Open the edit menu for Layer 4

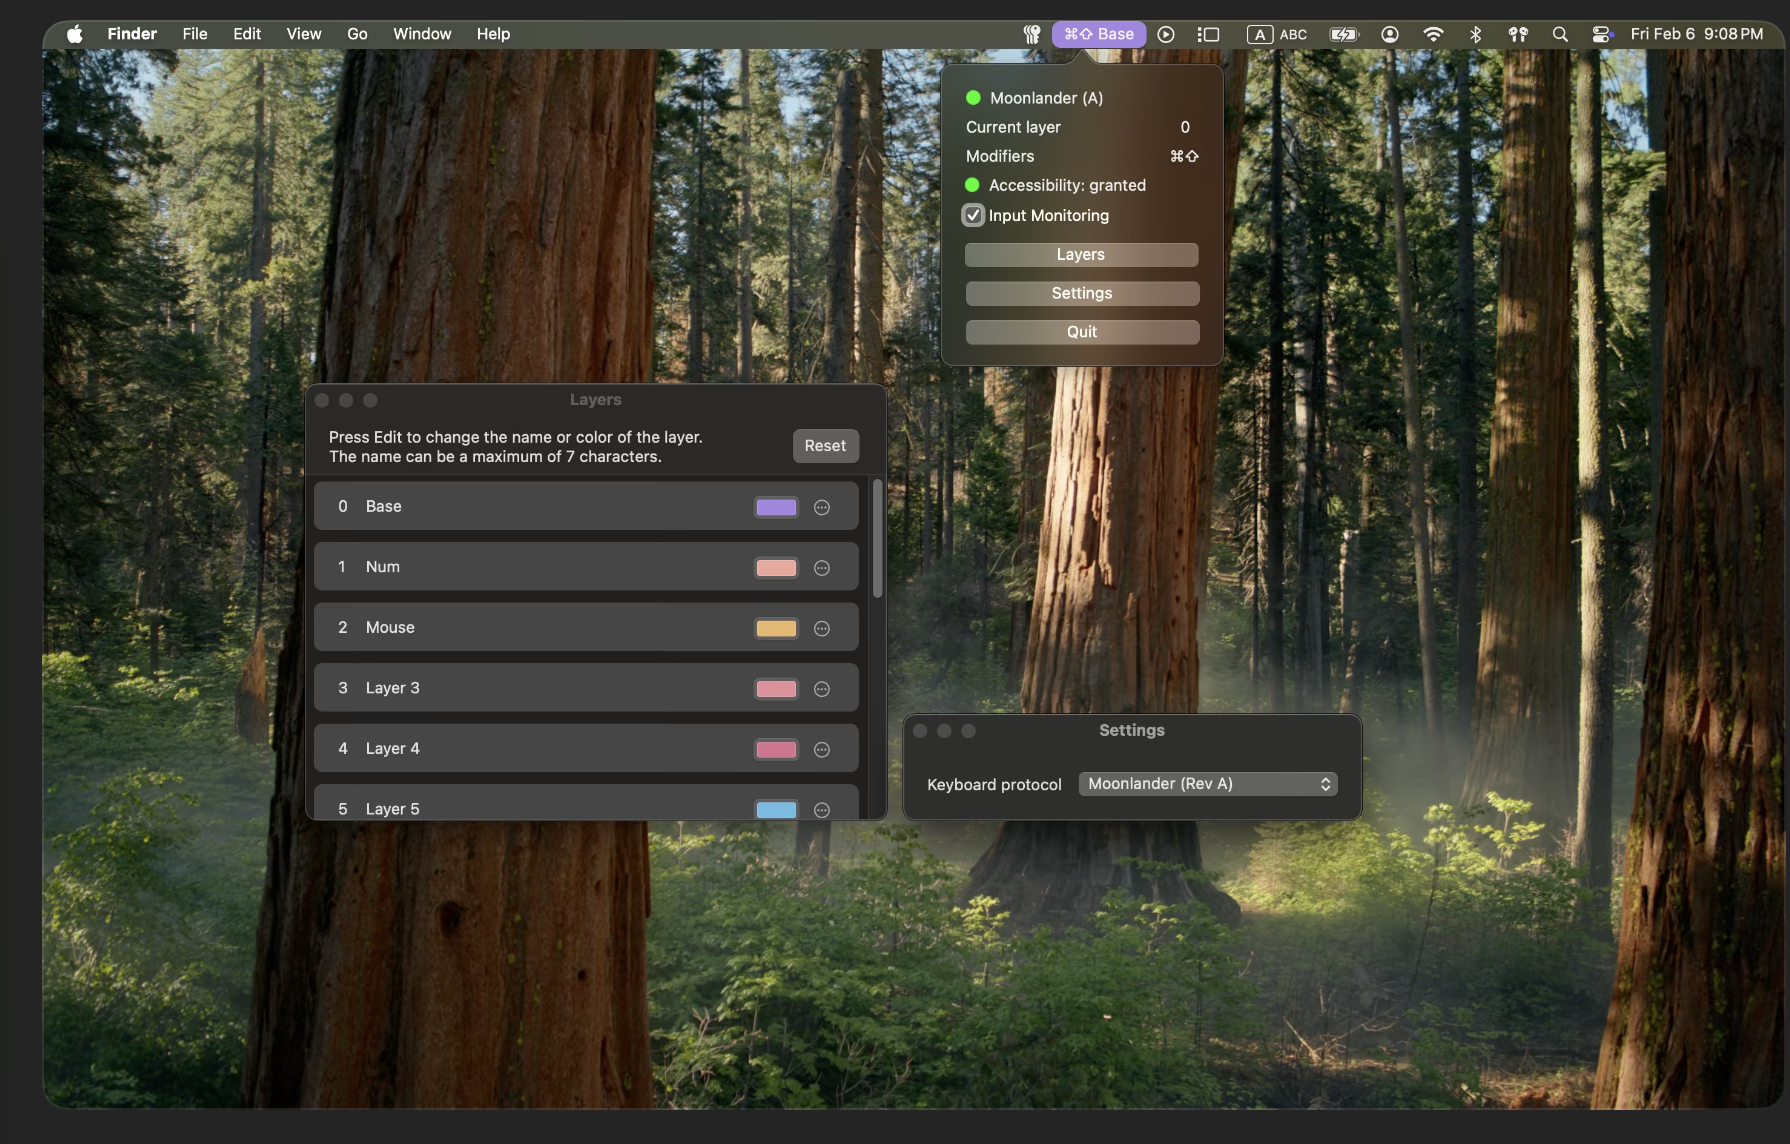click(x=822, y=749)
